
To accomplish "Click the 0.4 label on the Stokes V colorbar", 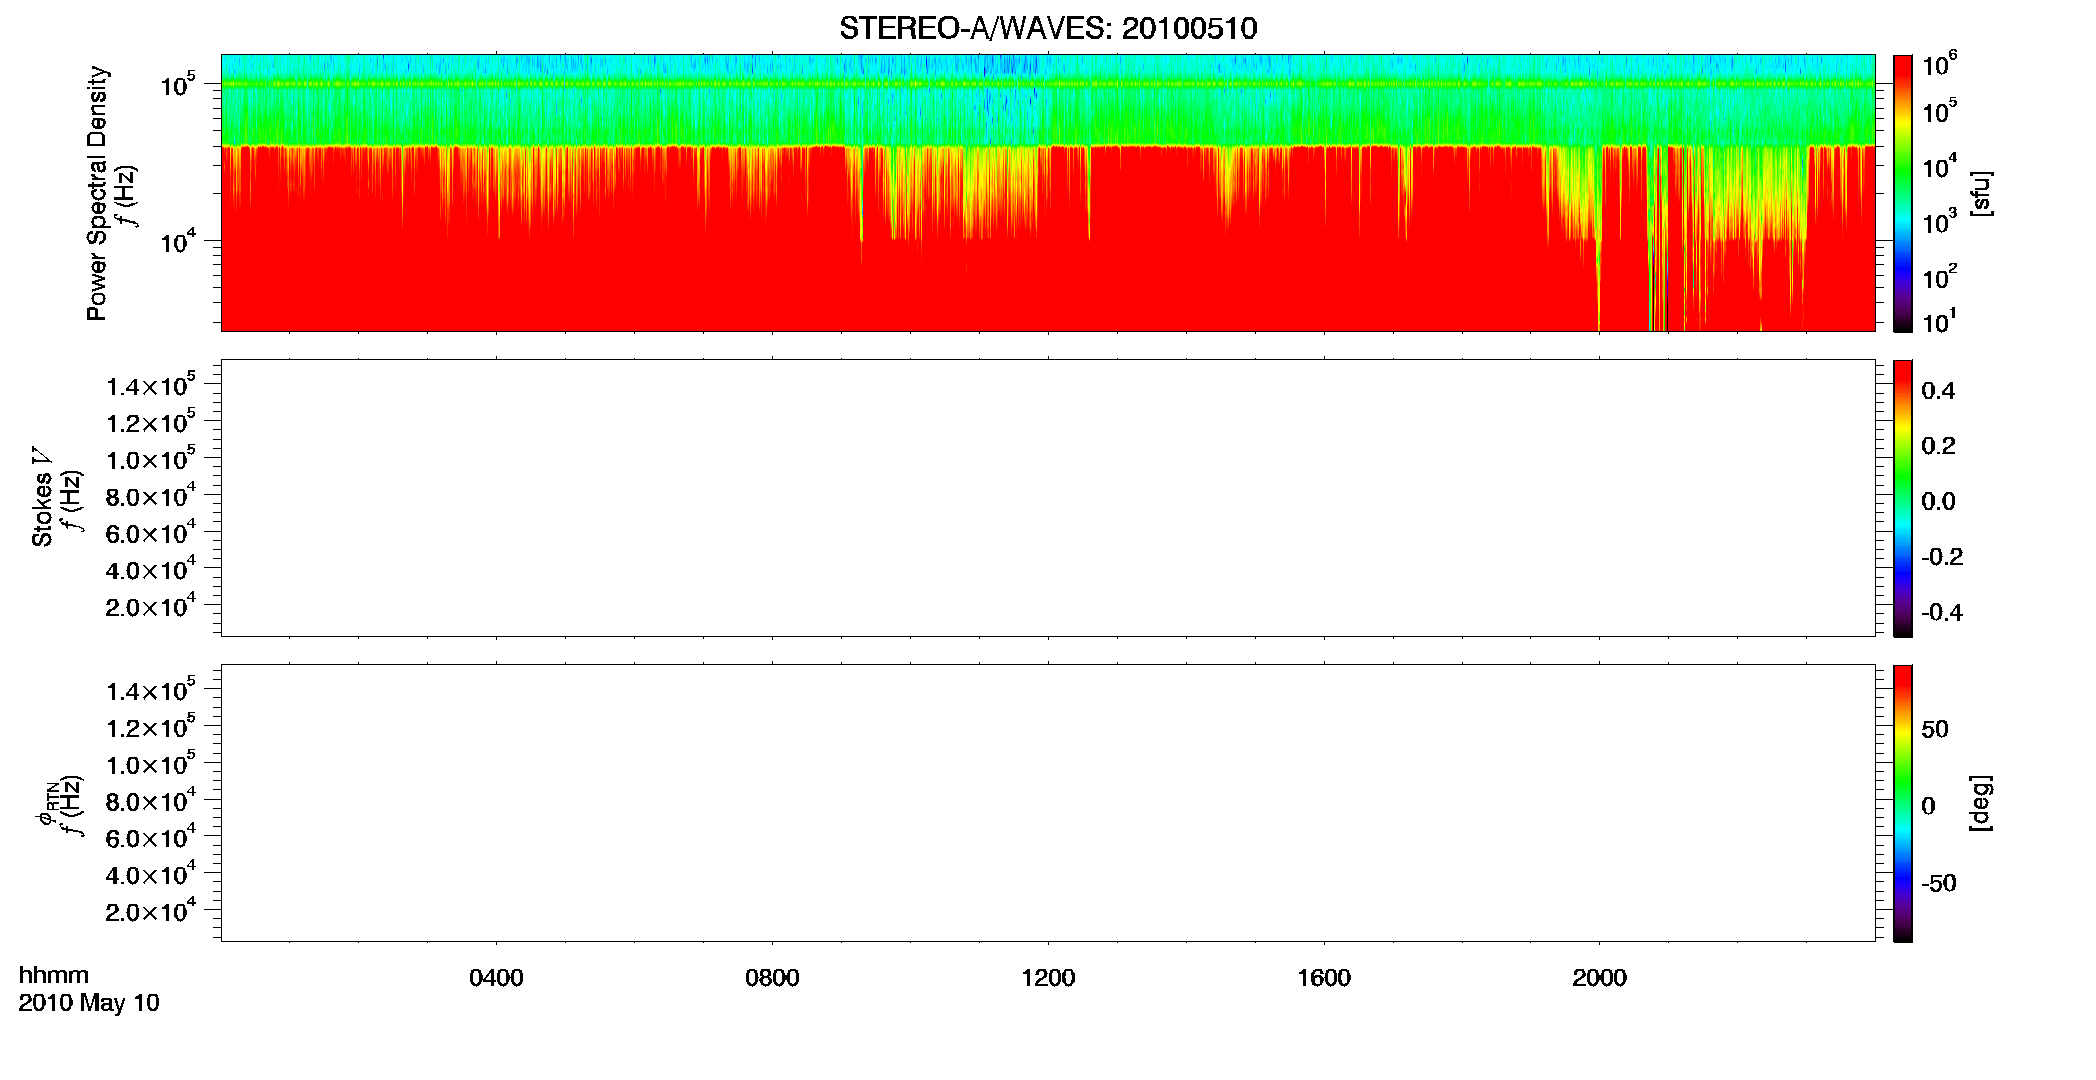I will tap(1938, 391).
